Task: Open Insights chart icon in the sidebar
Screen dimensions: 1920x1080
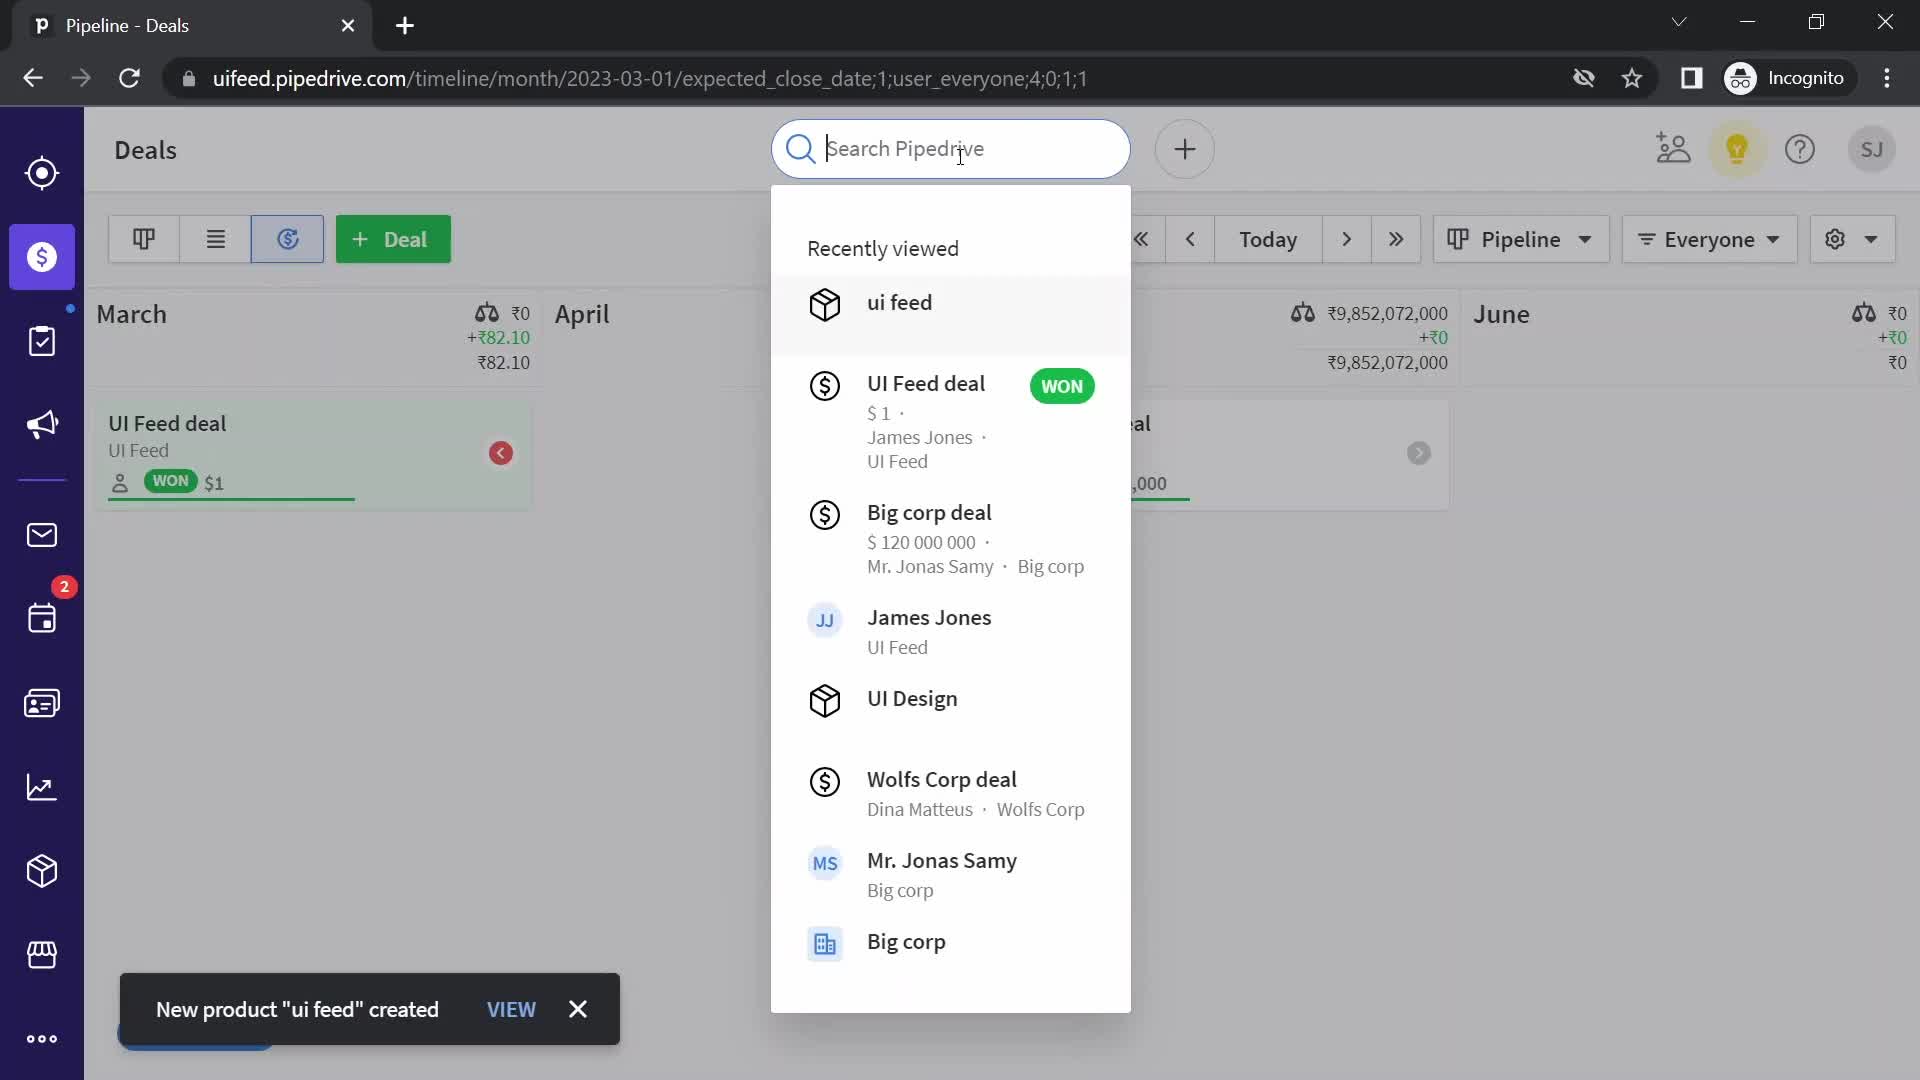Action: point(42,787)
